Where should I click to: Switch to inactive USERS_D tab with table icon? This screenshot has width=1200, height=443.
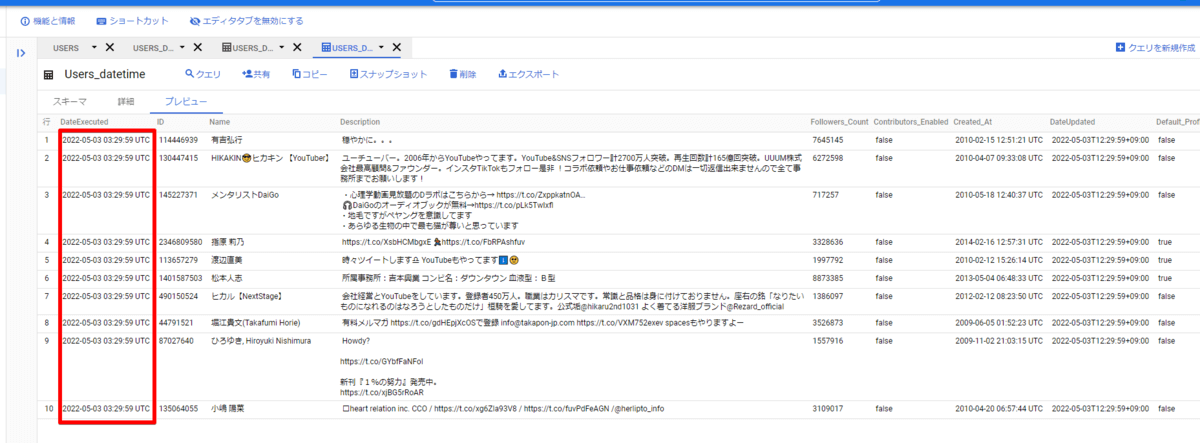coord(248,48)
